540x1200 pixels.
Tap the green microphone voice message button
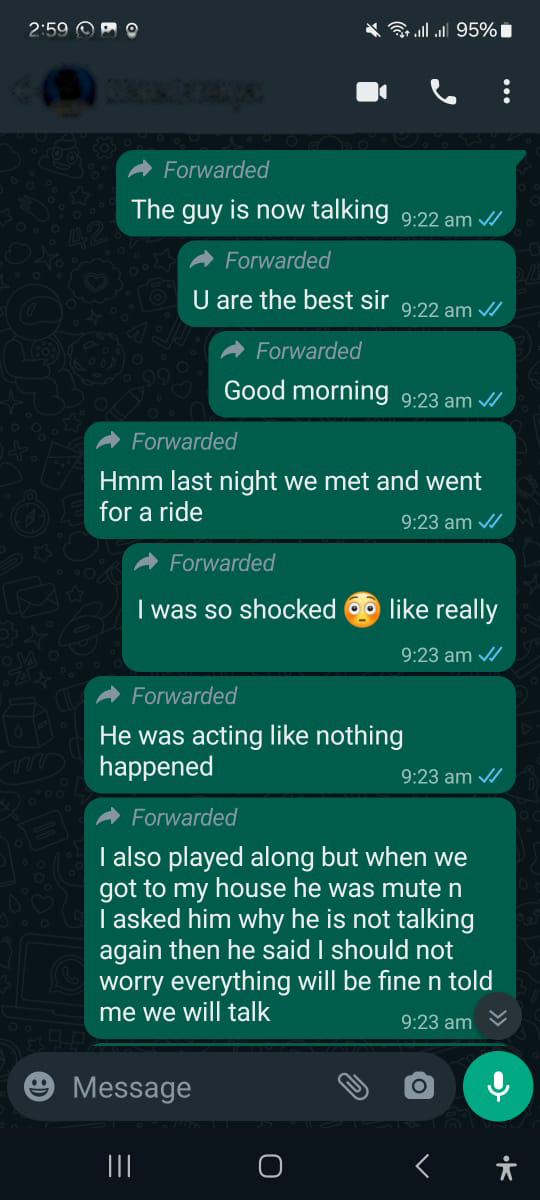click(x=498, y=1086)
